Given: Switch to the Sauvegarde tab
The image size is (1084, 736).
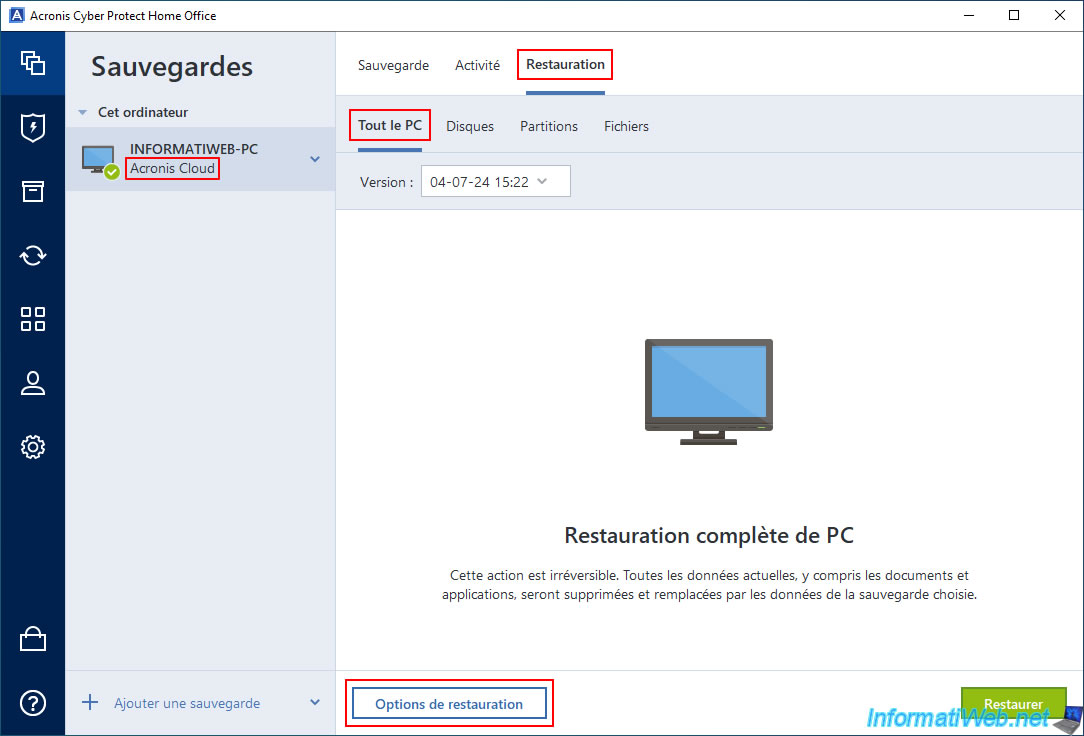Looking at the screenshot, I should 393,65.
